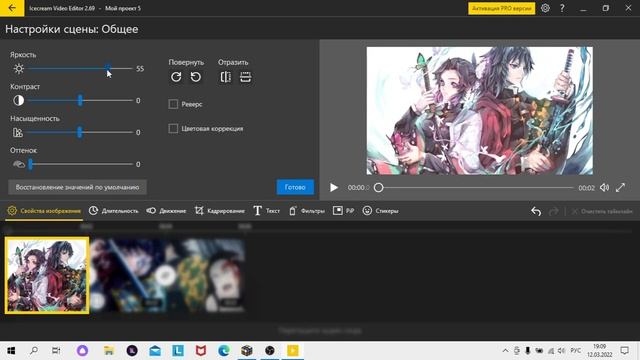
Task: Click the Активация PRO версии button
Action: (x=502, y=8)
